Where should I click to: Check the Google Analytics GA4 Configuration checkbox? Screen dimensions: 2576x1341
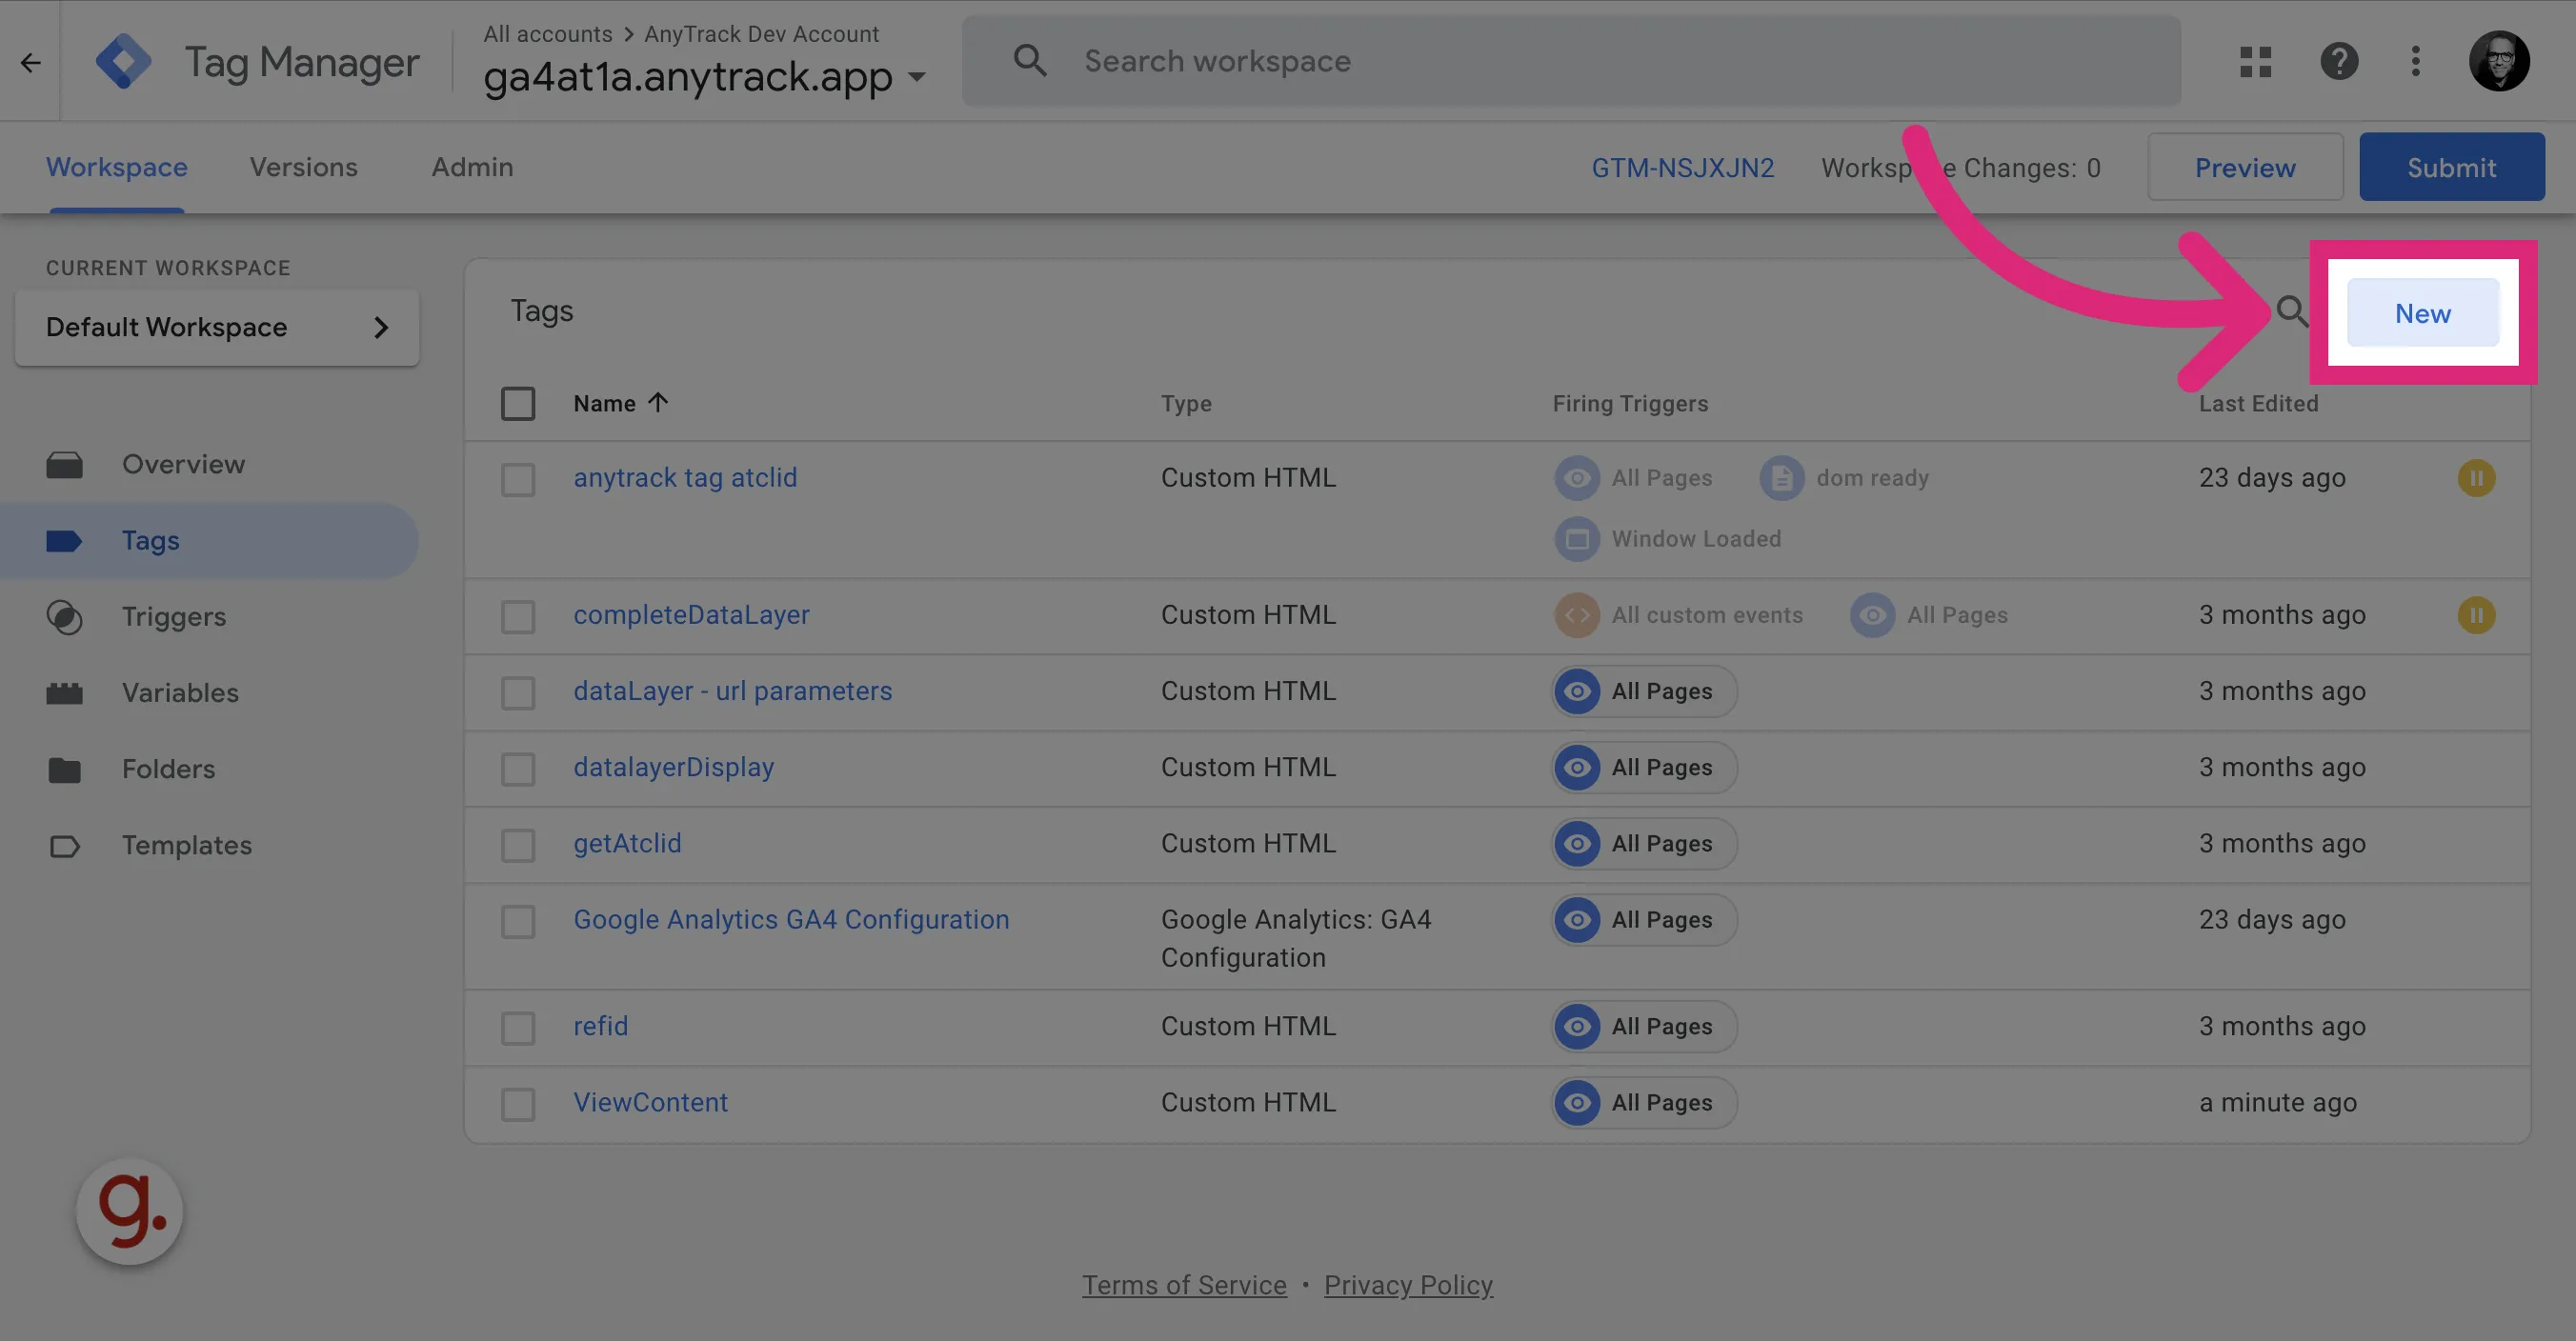(518, 921)
